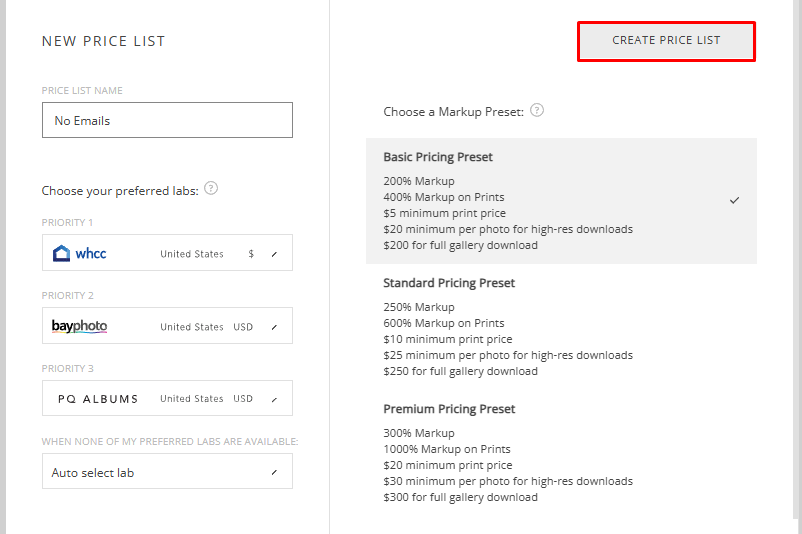This screenshot has height=534, width=802.
Task: Click help icon next to Markup Preset
Action: tap(537, 111)
